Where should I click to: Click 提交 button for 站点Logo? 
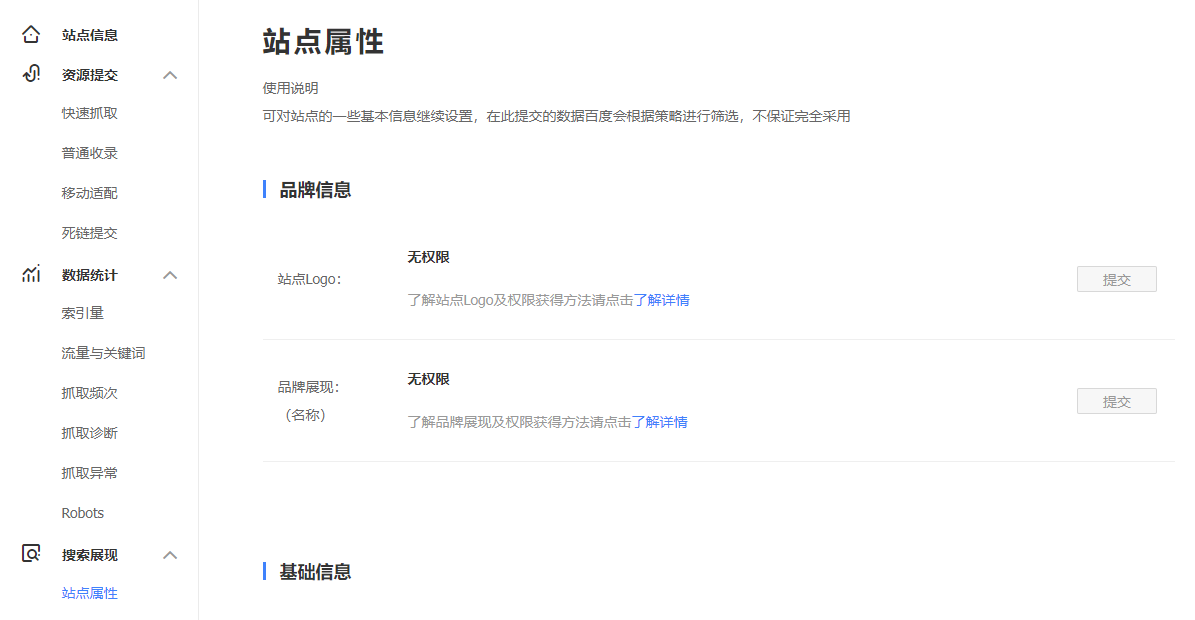[x=1116, y=280]
